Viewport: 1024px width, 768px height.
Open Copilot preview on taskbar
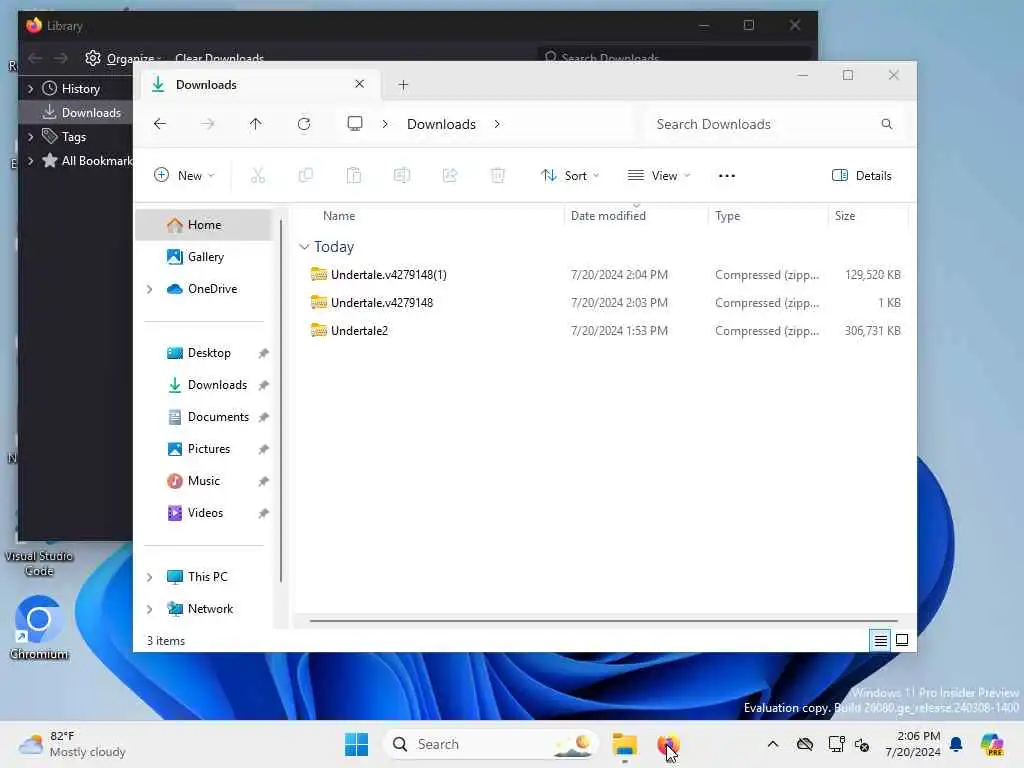[x=992, y=744]
